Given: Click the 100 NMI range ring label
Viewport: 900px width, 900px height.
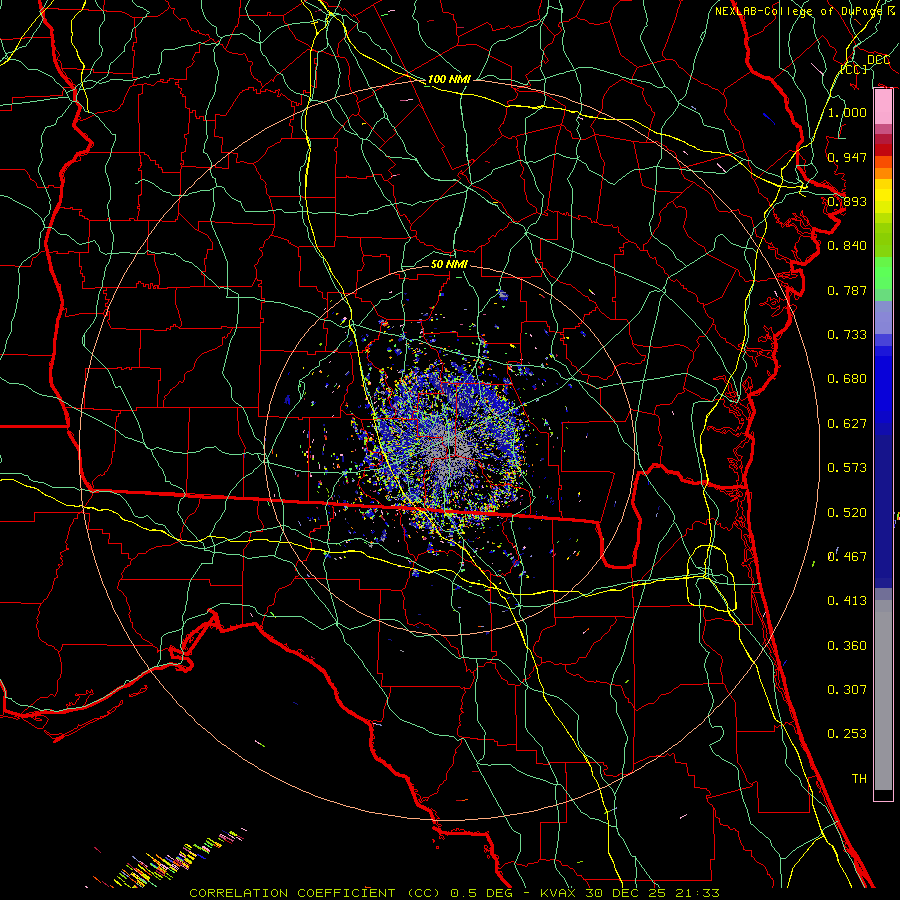Looking at the screenshot, I should tap(449, 79).
